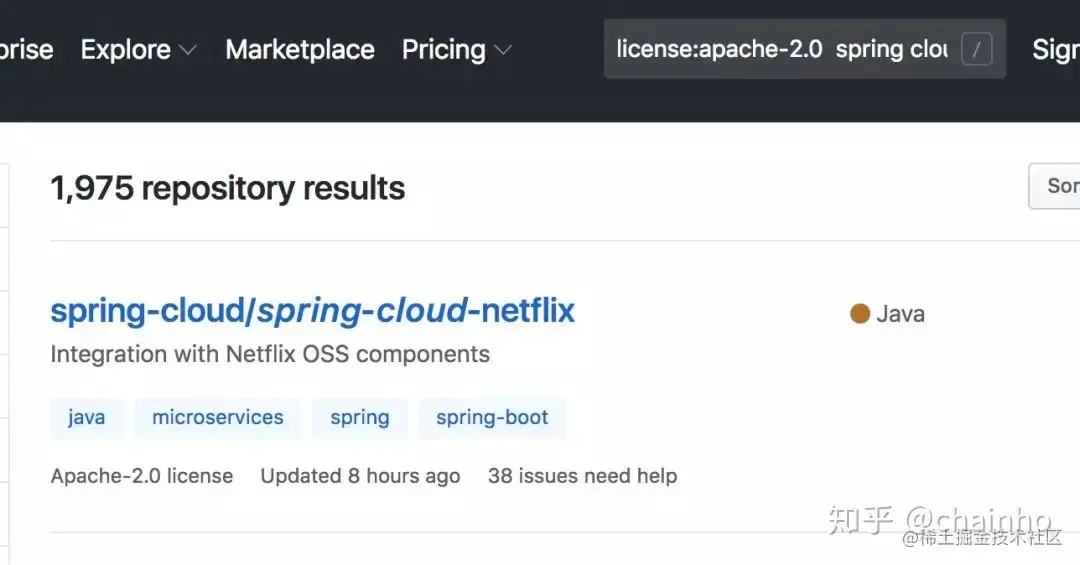Image resolution: width=1080 pixels, height=565 pixels.
Task: Open the Sort options dropdown
Action: coord(1058,186)
